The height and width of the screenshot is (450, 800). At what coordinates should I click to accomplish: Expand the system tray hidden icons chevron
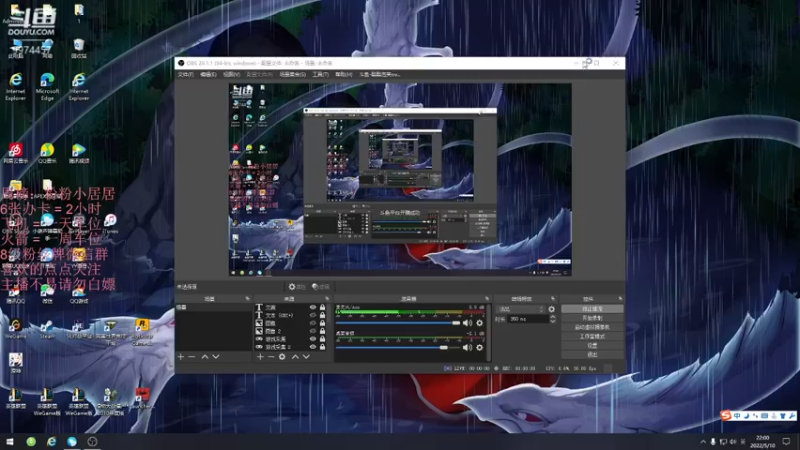tap(703, 441)
